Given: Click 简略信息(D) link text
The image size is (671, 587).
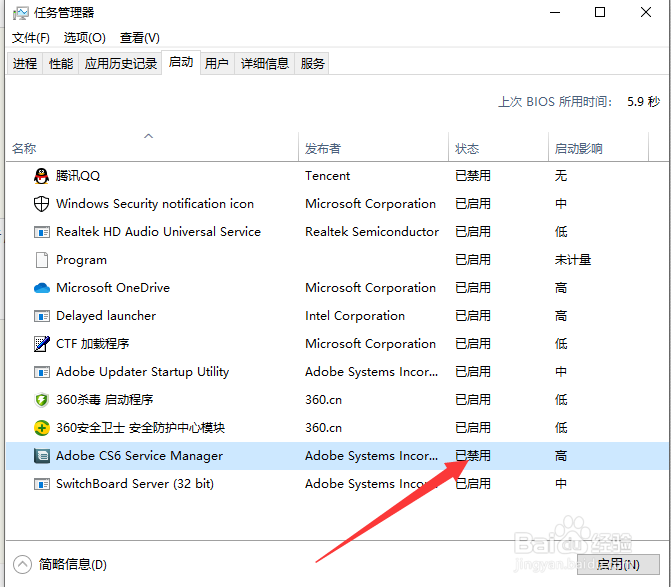Looking at the screenshot, I should pos(72,564).
